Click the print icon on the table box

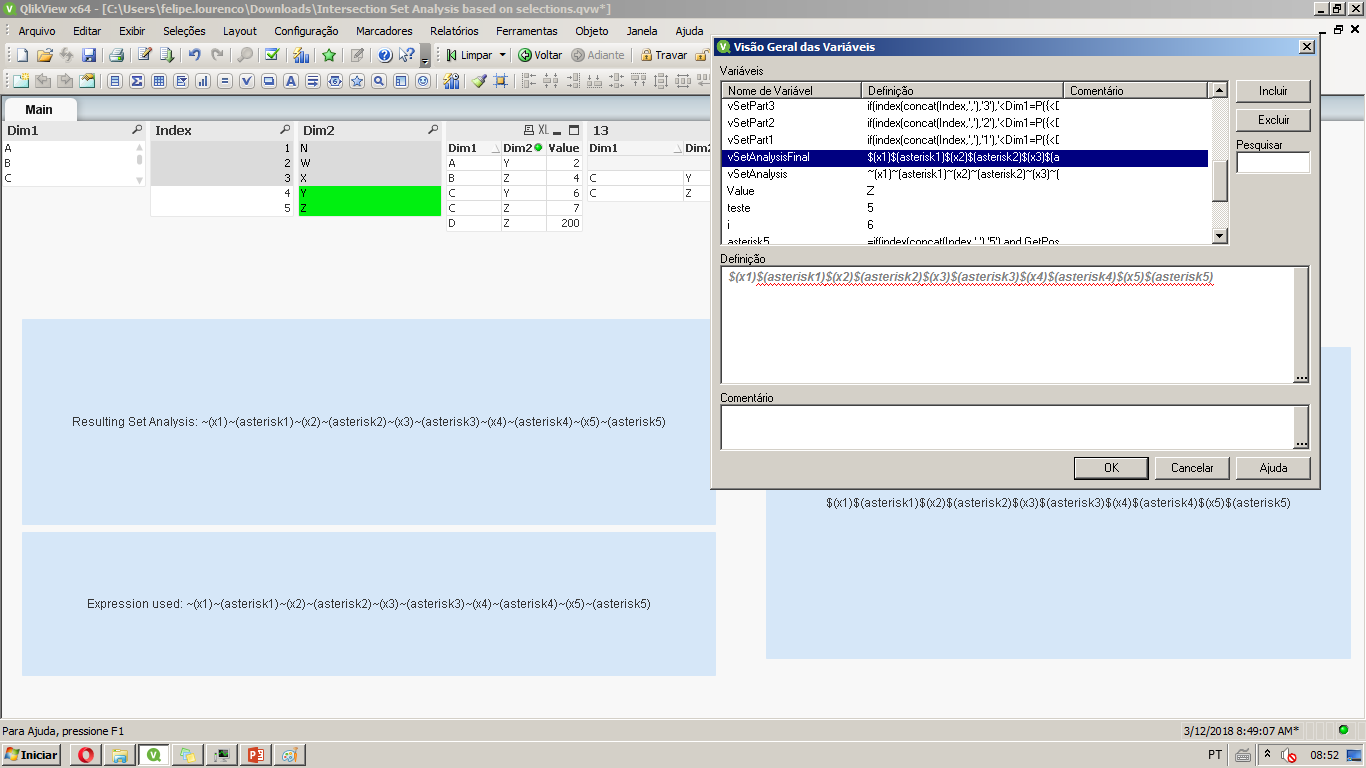point(529,130)
